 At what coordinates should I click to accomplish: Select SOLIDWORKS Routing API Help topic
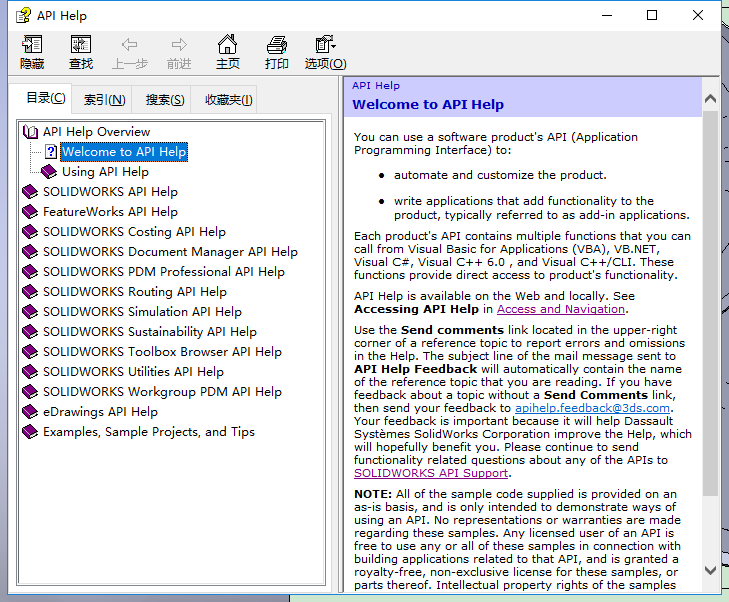(x=134, y=292)
